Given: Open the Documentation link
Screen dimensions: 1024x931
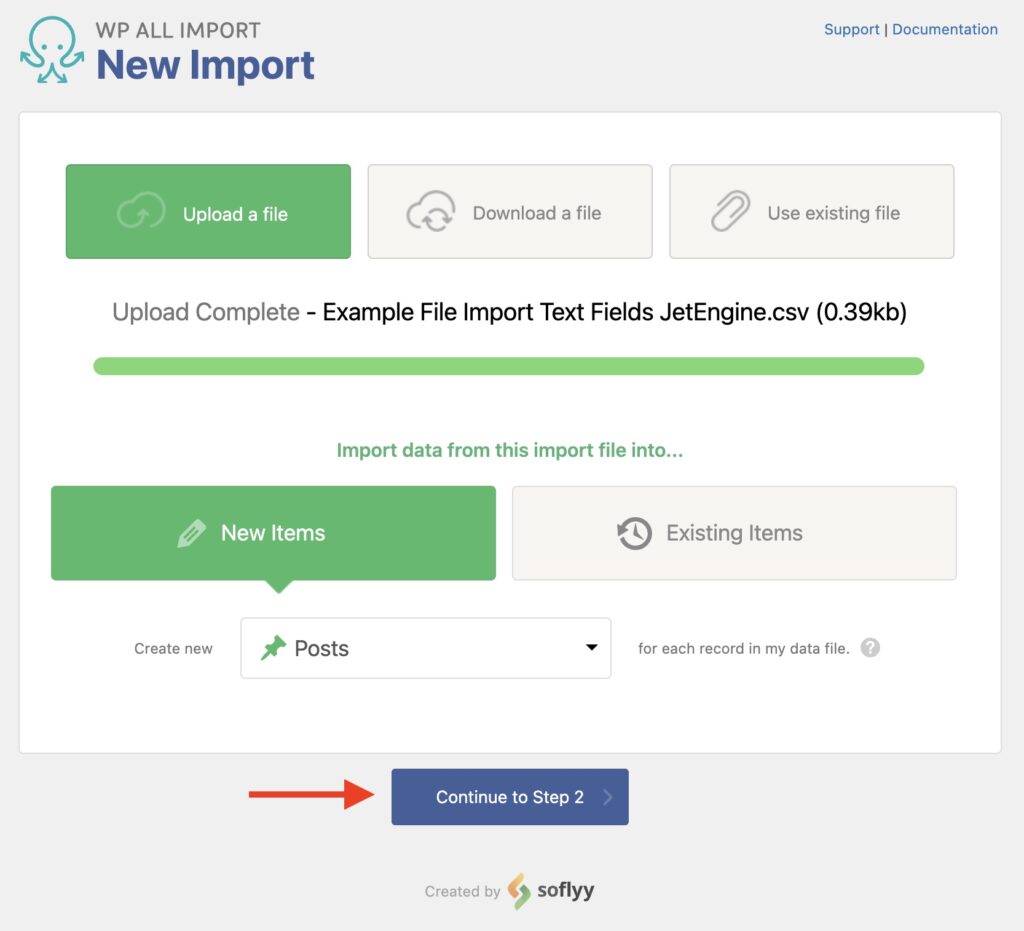Looking at the screenshot, I should tap(944, 29).
